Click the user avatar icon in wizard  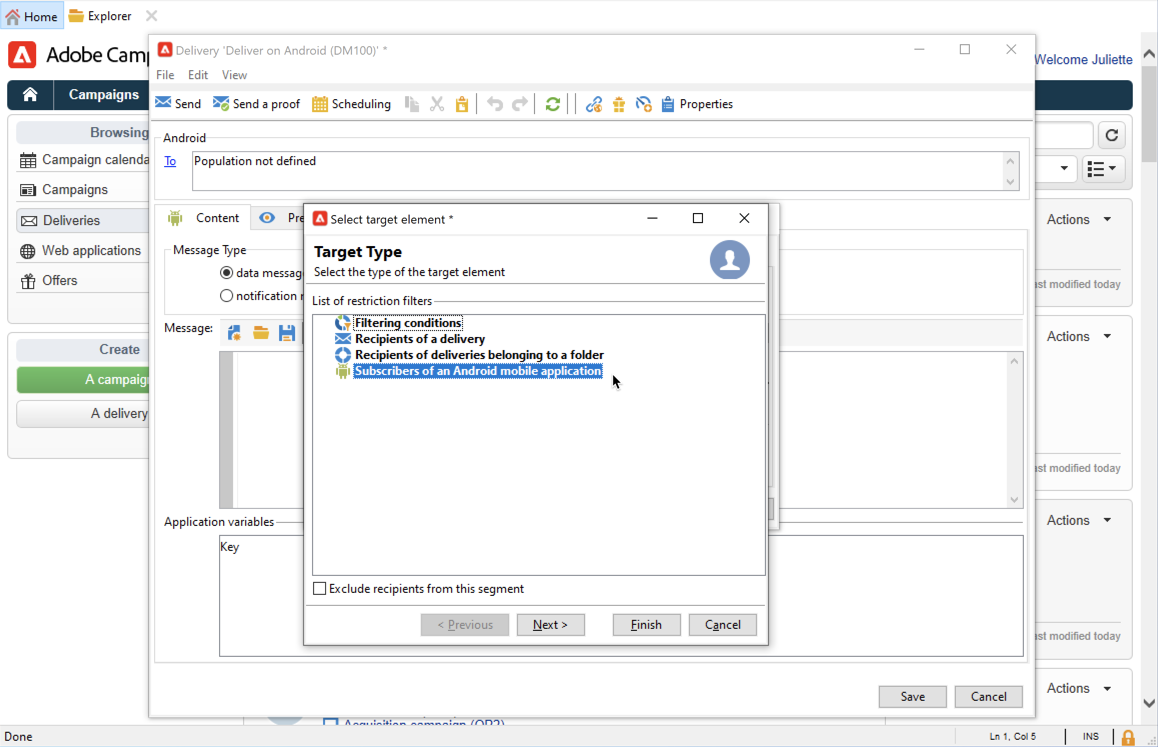click(x=730, y=259)
